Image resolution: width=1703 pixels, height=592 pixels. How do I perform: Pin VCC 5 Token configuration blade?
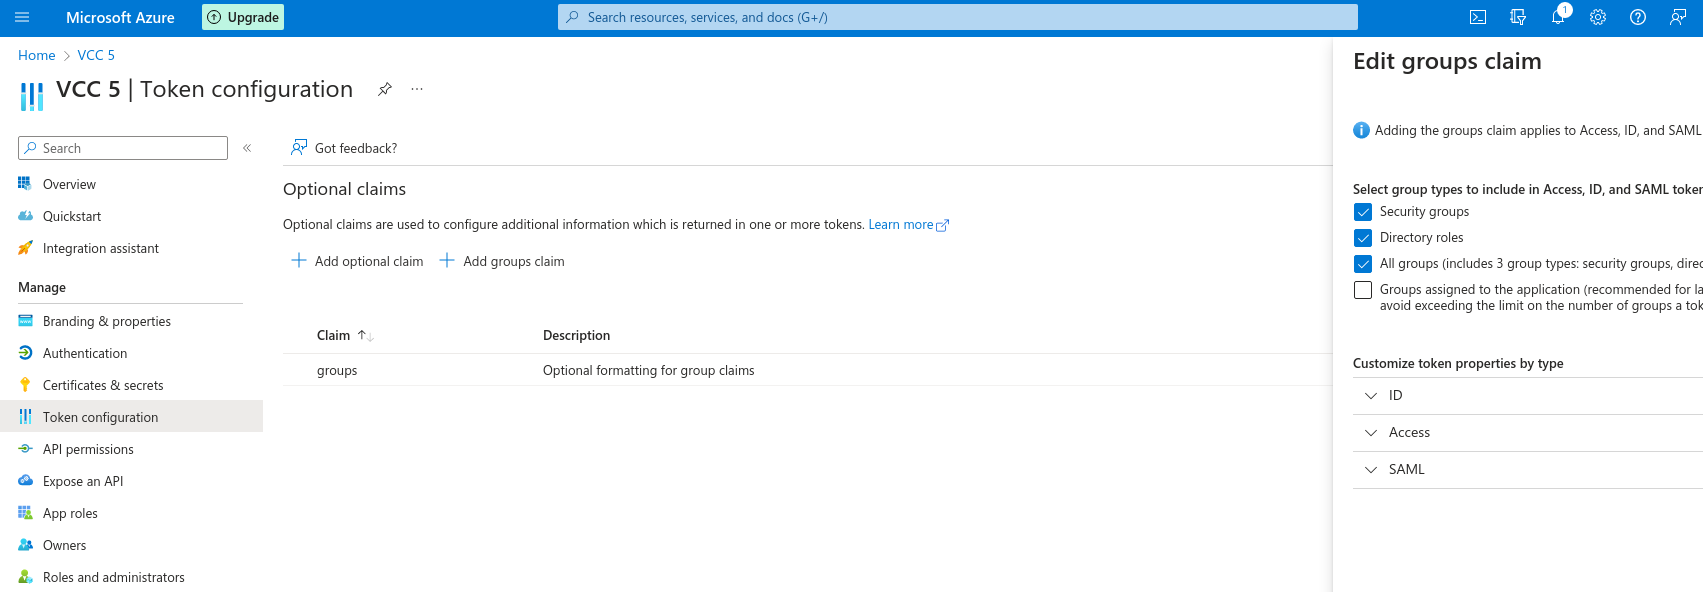pyautogui.click(x=385, y=89)
